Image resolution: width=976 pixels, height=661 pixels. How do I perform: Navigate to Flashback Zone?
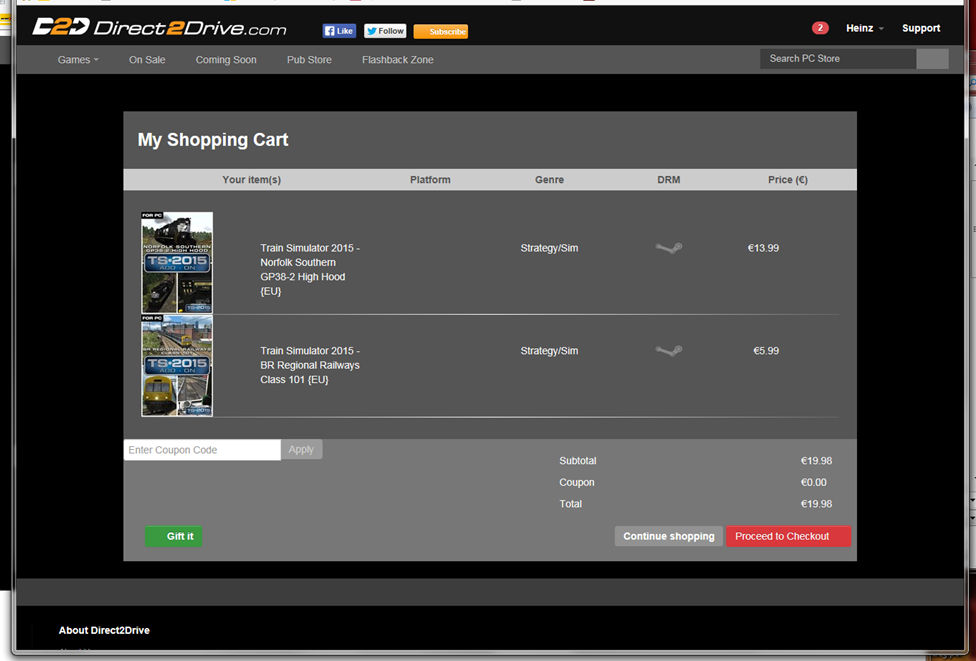pos(397,60)
